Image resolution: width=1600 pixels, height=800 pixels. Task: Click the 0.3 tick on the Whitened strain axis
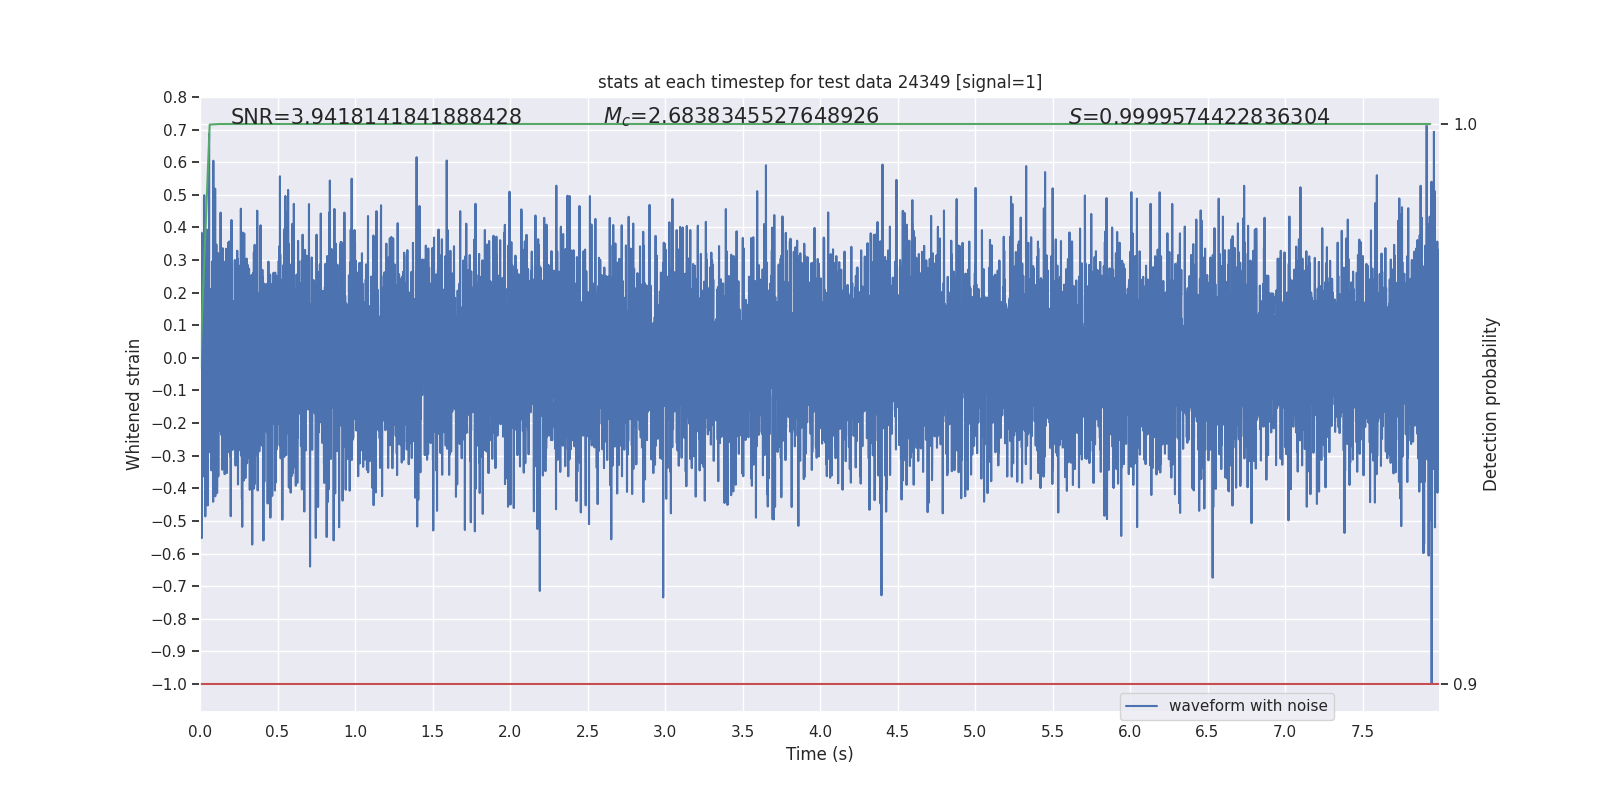click(x=175, y=260)
